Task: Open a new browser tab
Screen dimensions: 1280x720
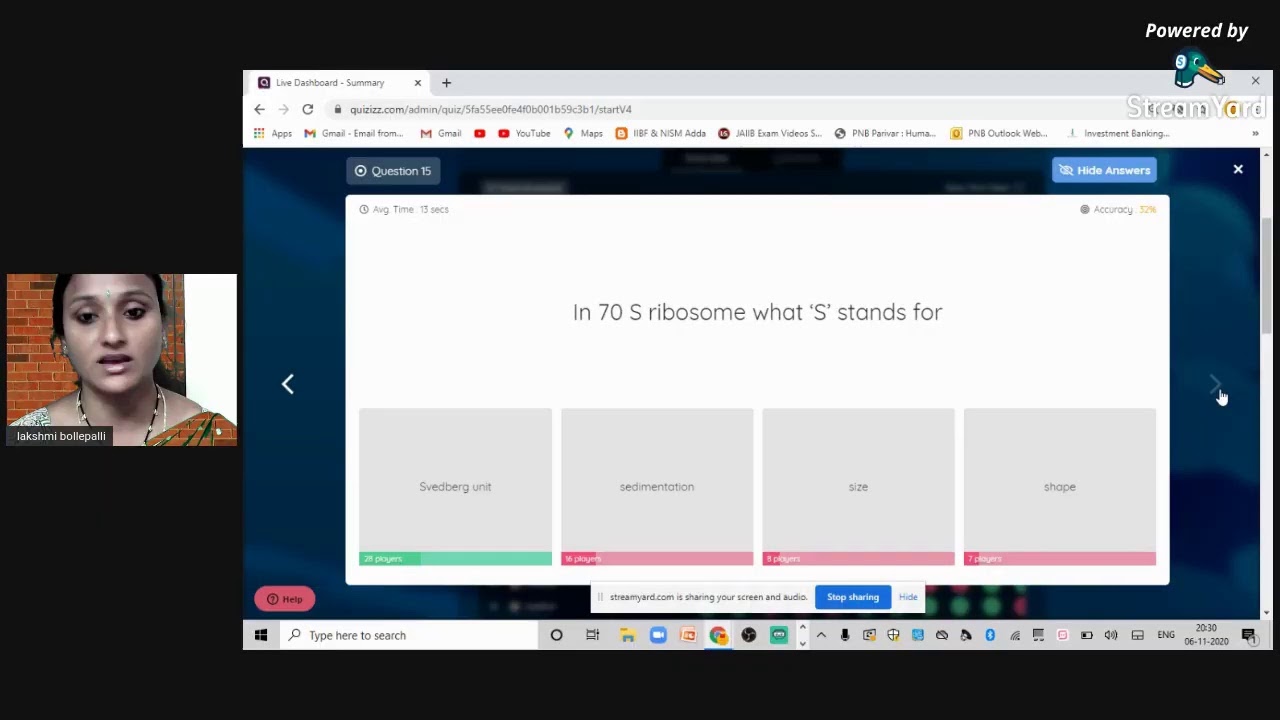Action: pyautogui.click(x=447, y=83)
